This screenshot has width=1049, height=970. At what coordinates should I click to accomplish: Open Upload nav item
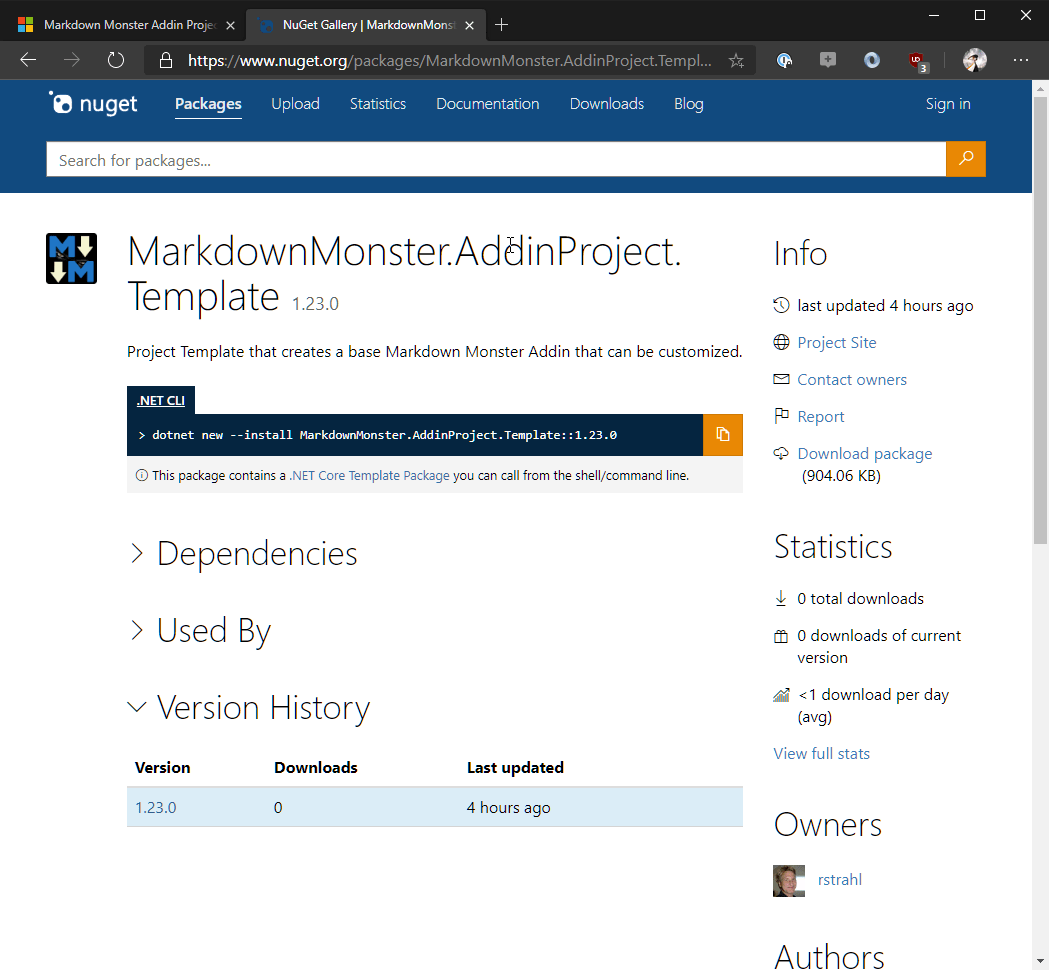coord(295,104)
